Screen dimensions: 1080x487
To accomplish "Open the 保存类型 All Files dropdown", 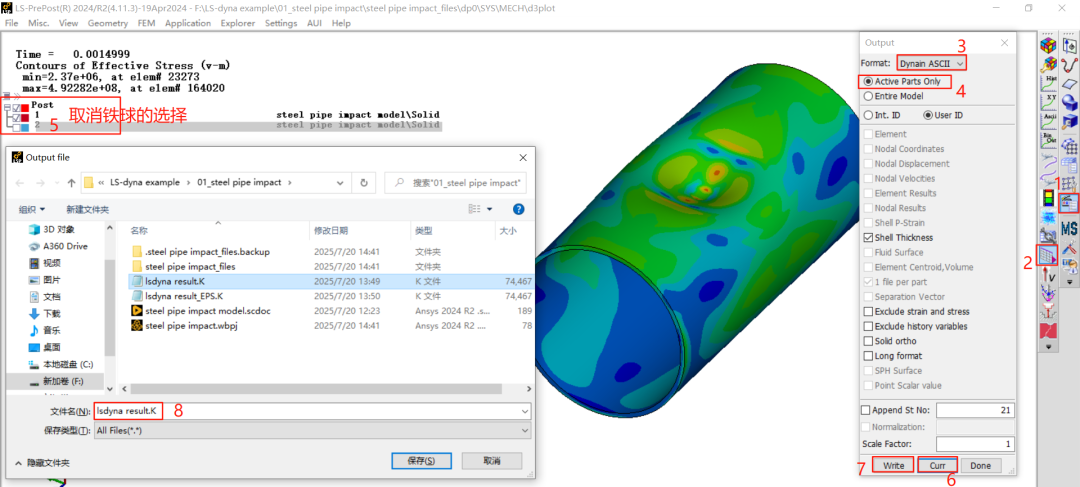I will click(x=526, y=430).
